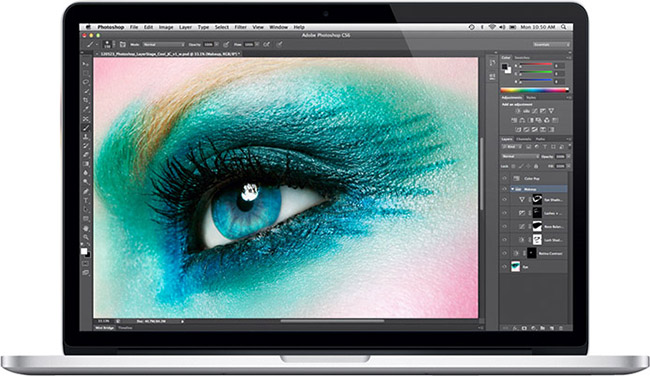Click the color spectrum ramp
The image size is (650, 376).
534,90
